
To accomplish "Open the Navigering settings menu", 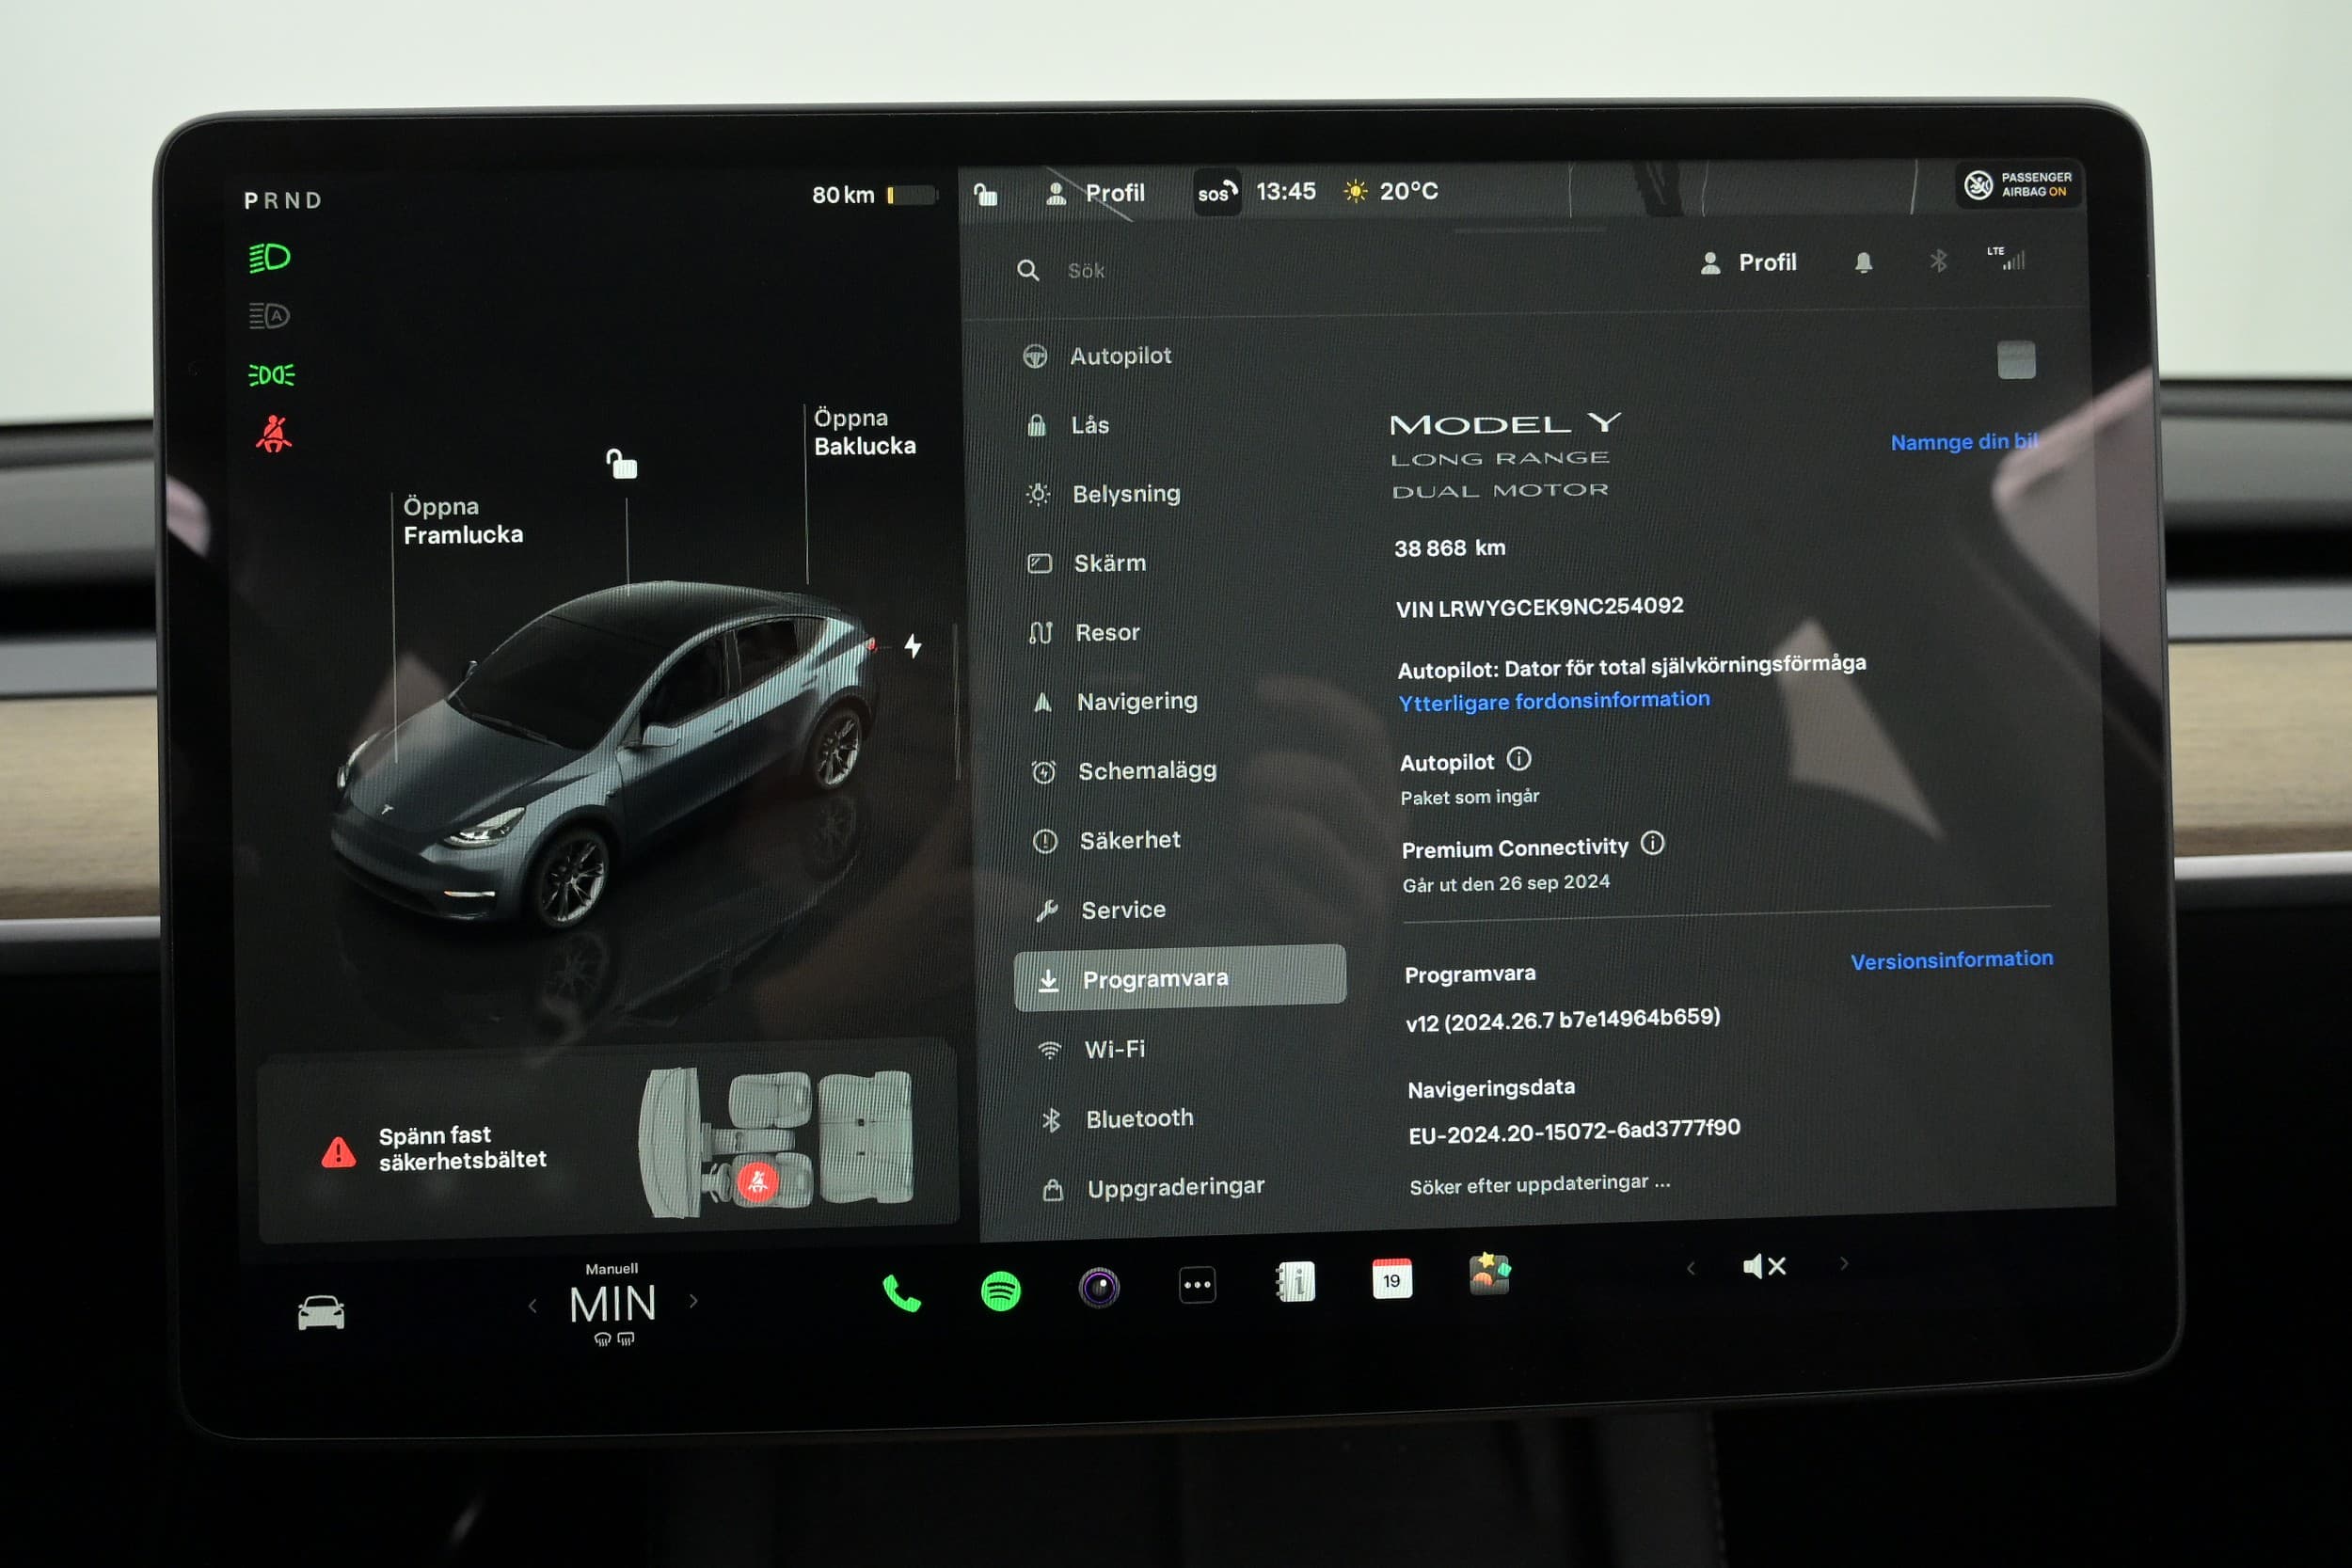I will pos(1115,702).
